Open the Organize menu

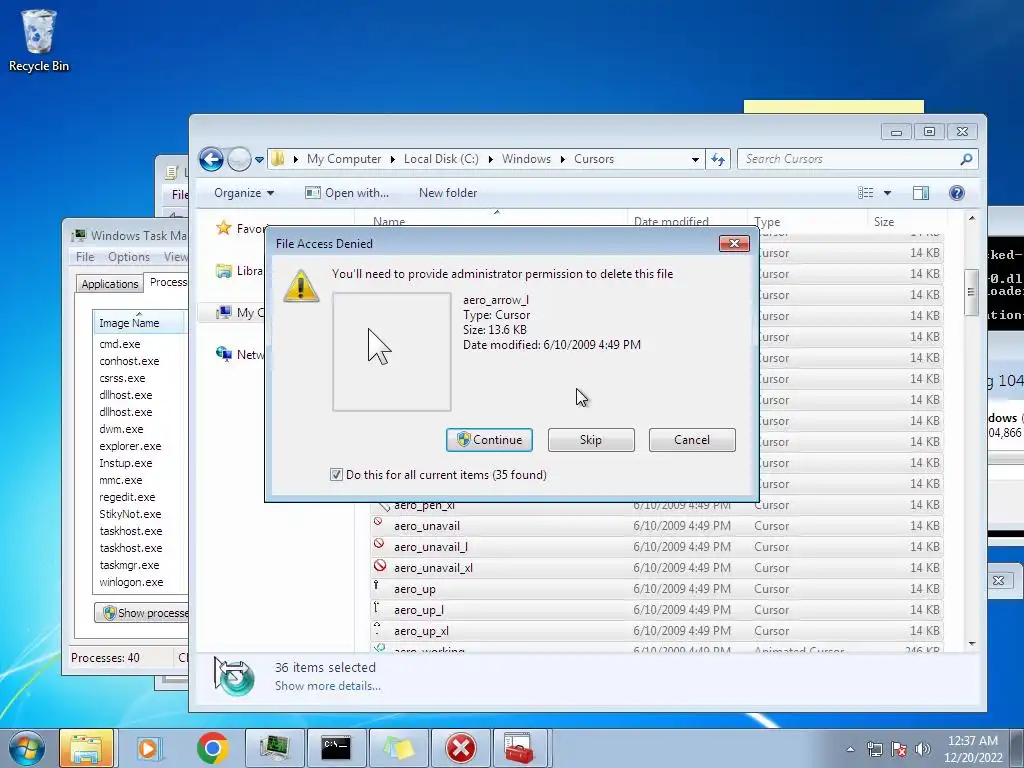point(244,193)
